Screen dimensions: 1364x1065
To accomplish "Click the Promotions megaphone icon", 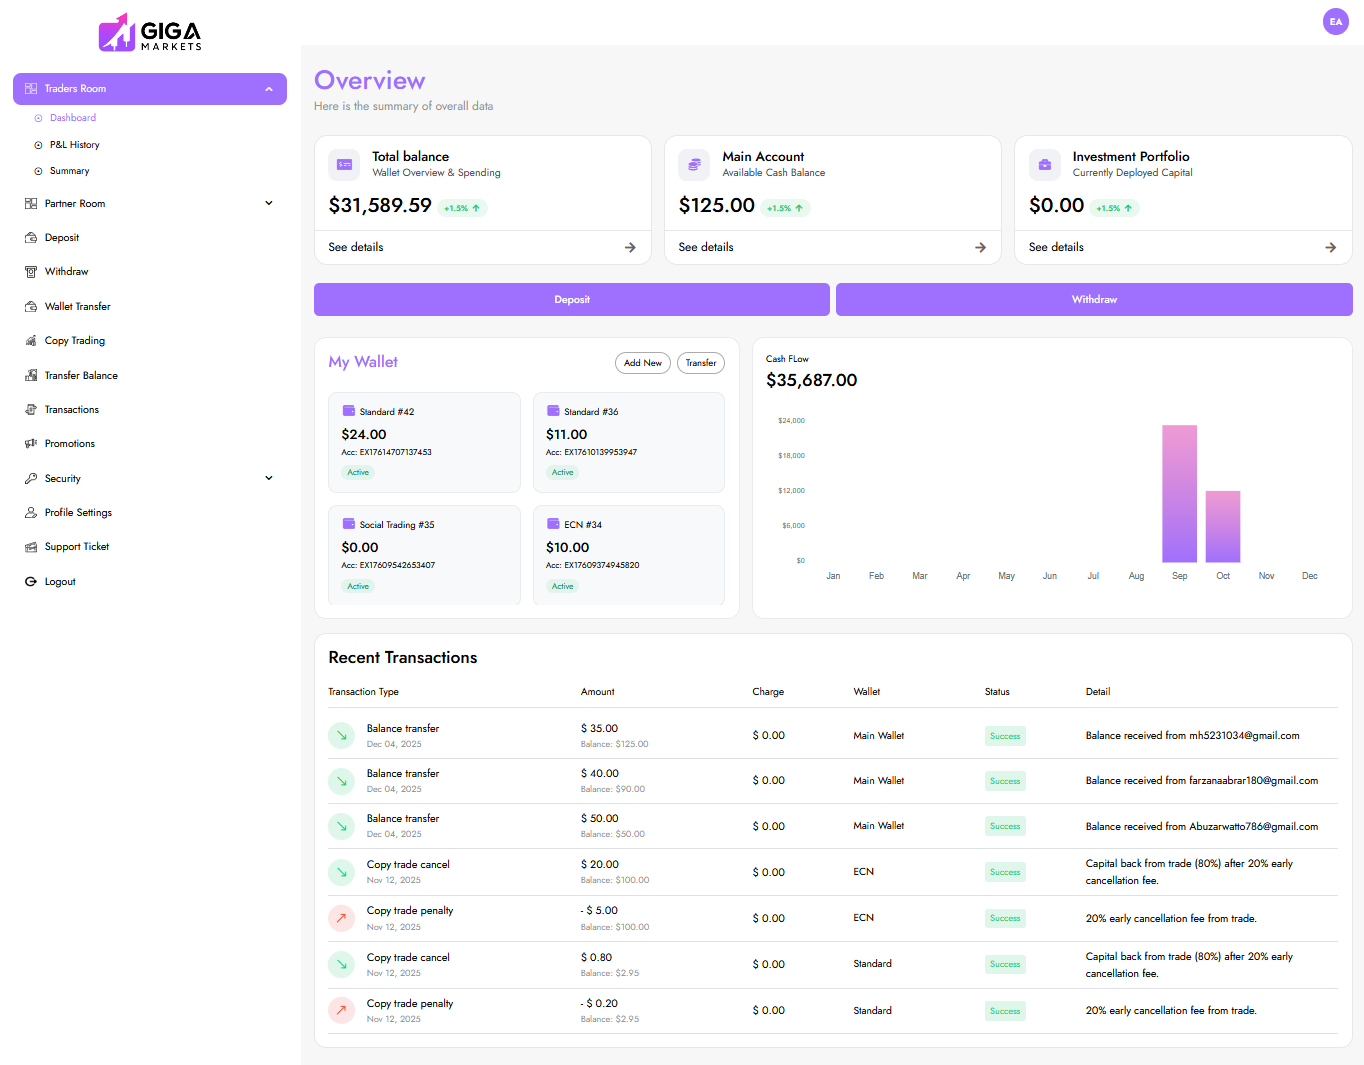I will (x=31, y=444).
